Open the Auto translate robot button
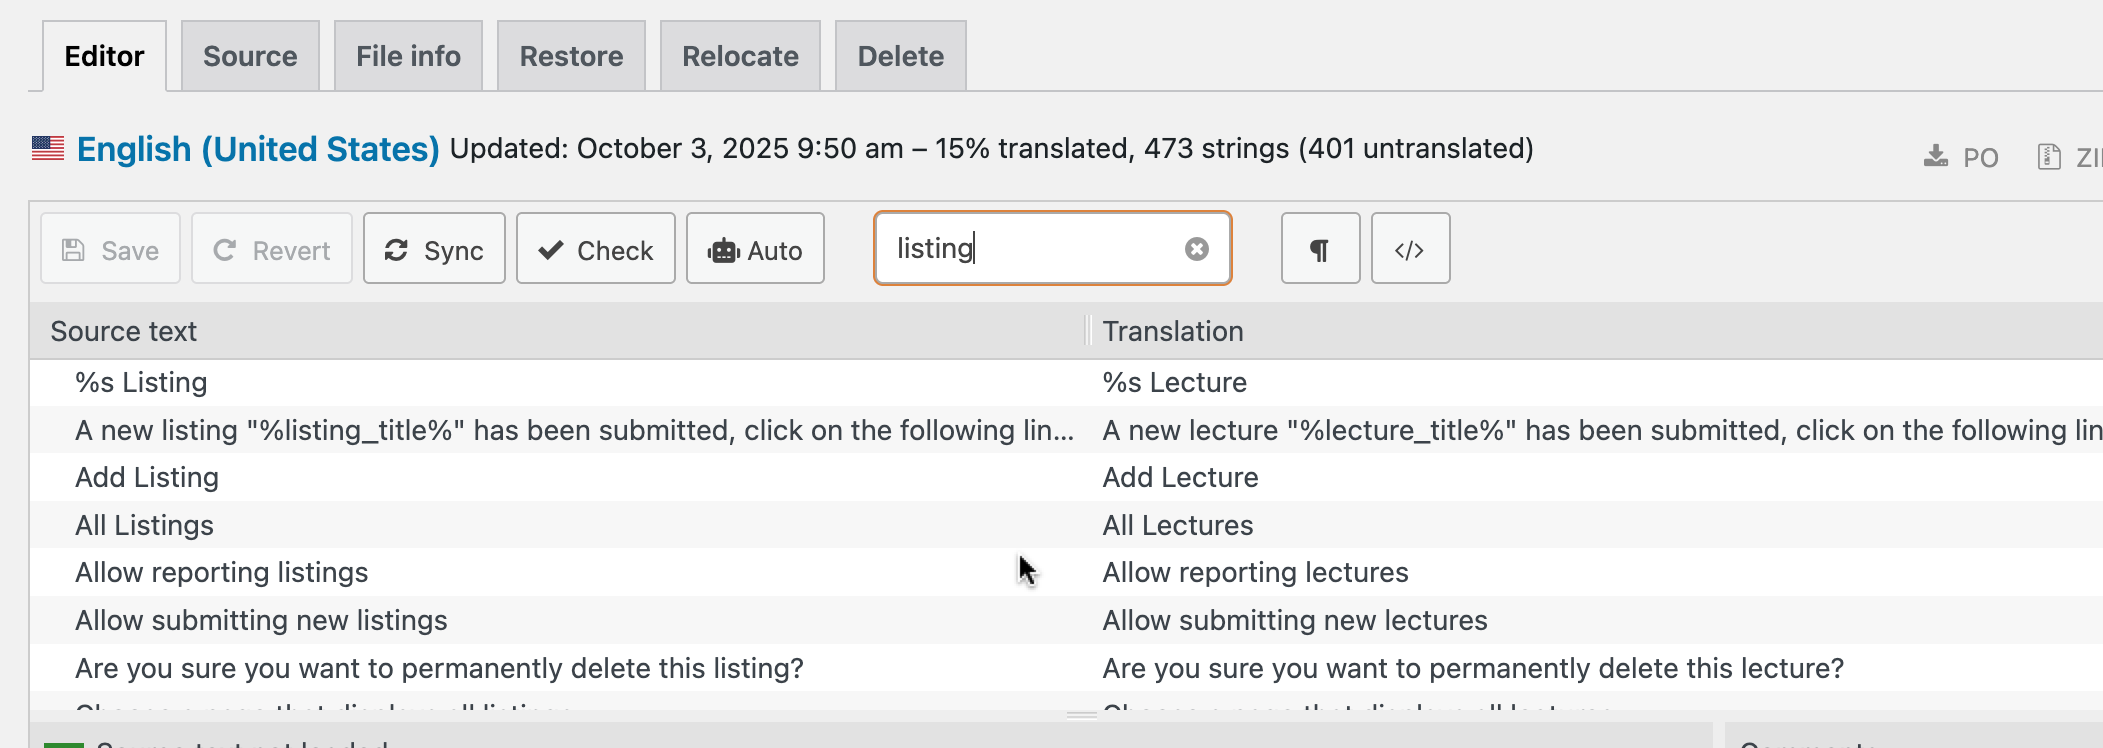The width and height of the screenshot is (2103, 748). tap(755, 249)
